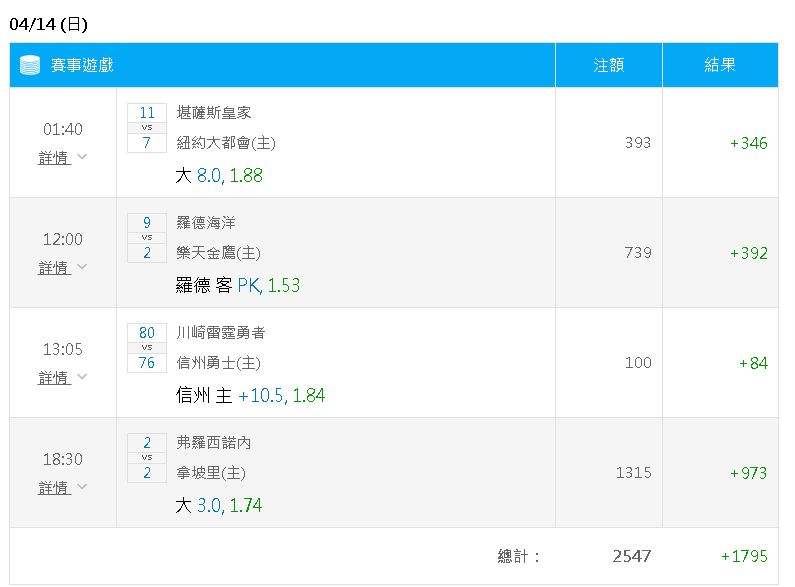Click the +1795 total result value
The image size is (795, 587).
[x=744, y=556]
